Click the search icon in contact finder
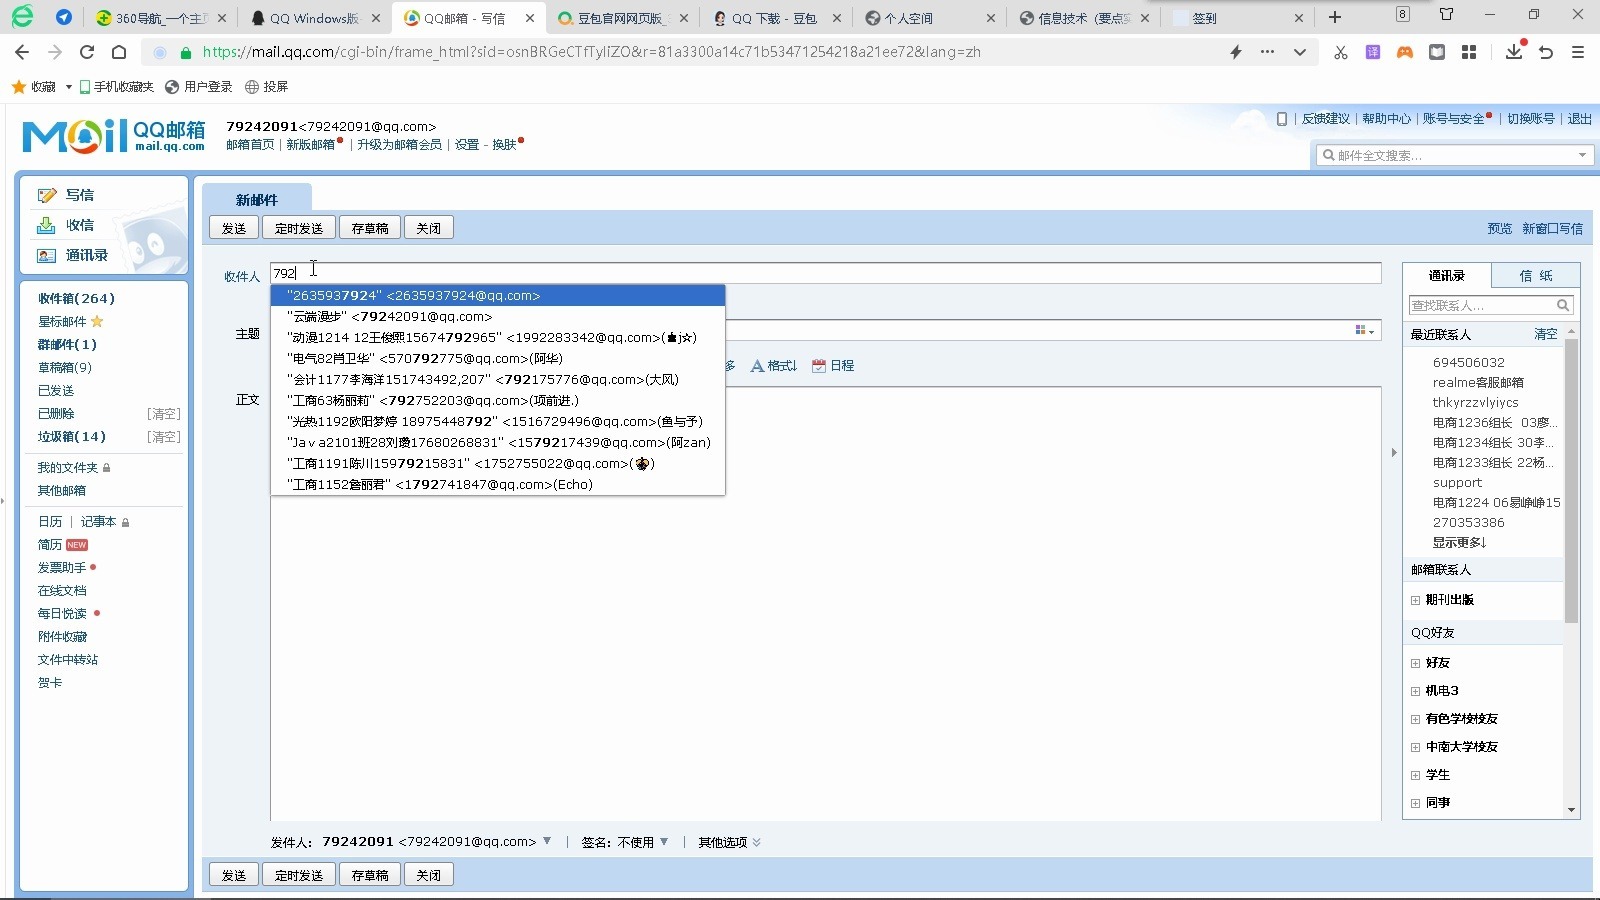Viewport: 1600px width, 900px height. tap(1563, 305)
